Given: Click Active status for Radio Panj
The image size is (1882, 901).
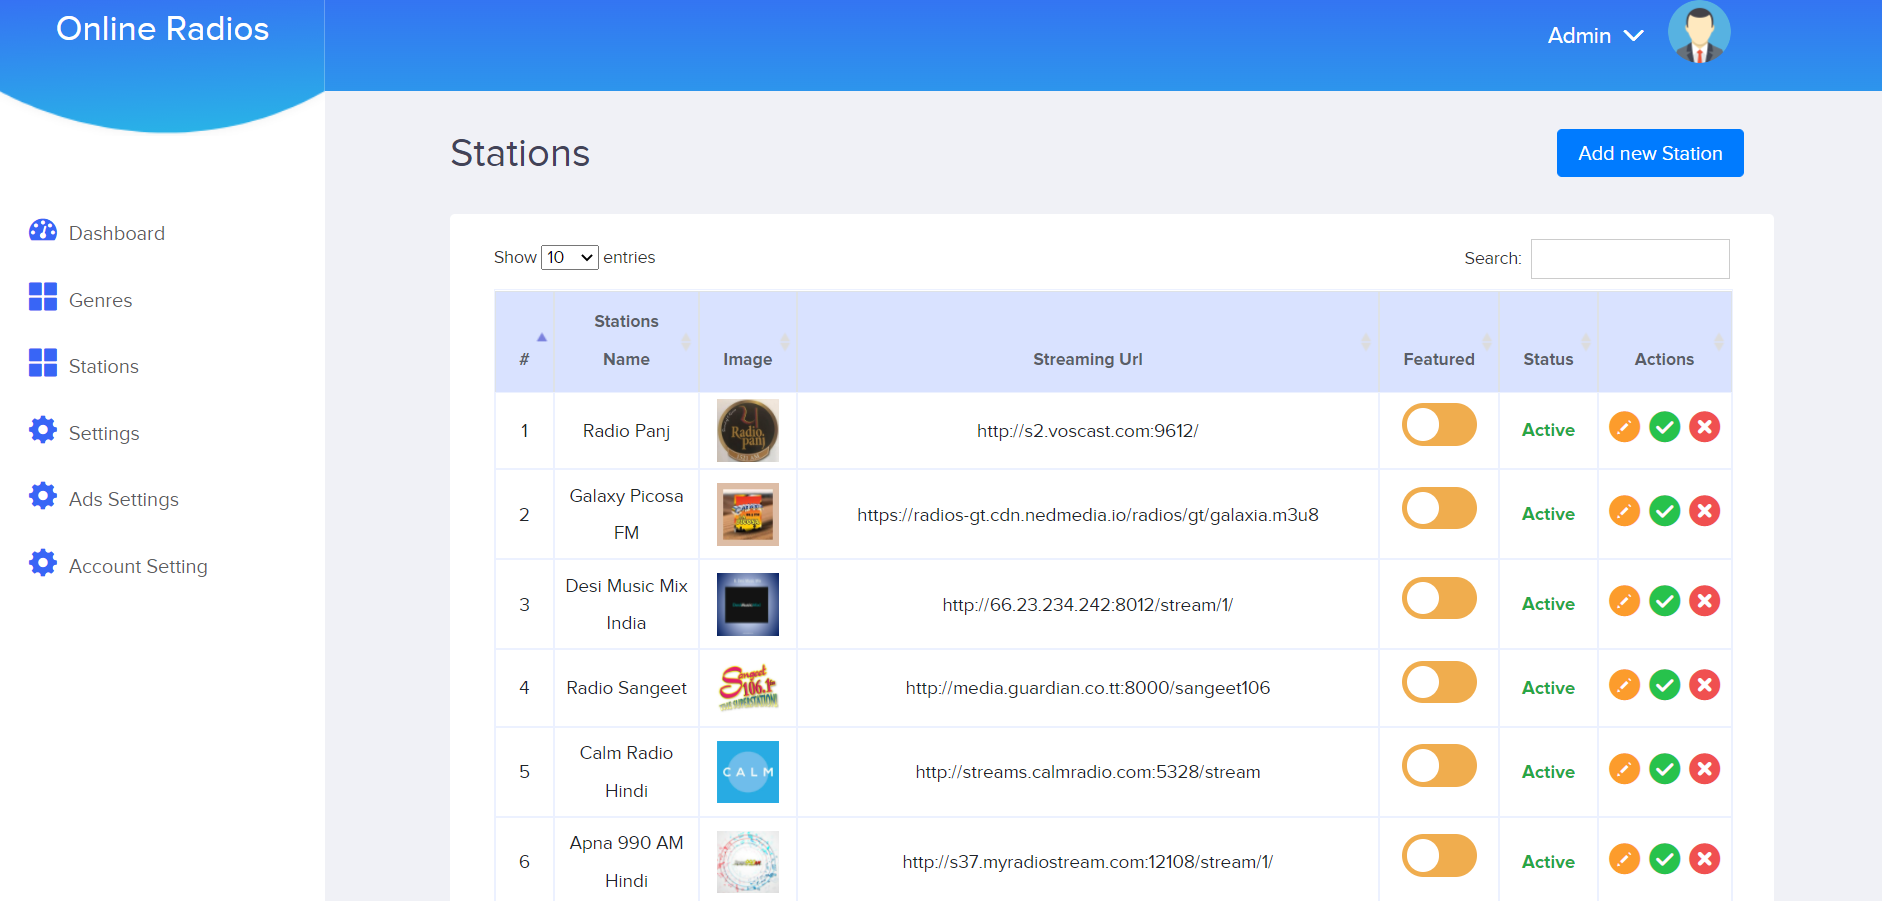Looking at the screenshot, I should tap(1548, 430).
